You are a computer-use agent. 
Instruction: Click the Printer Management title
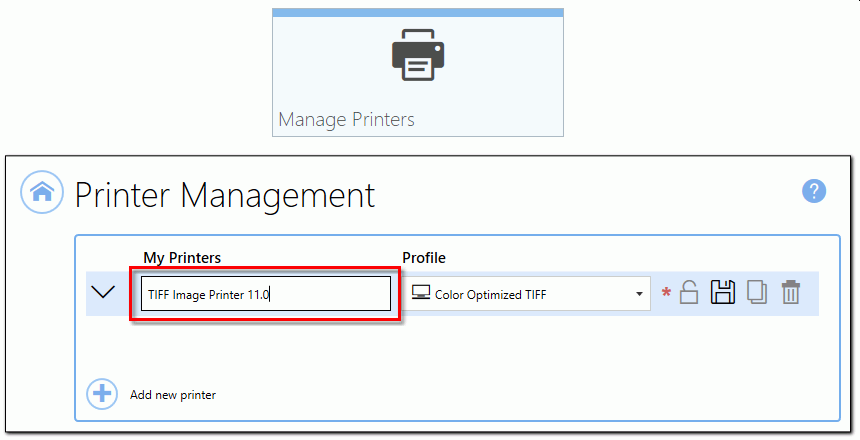[225, 195]
